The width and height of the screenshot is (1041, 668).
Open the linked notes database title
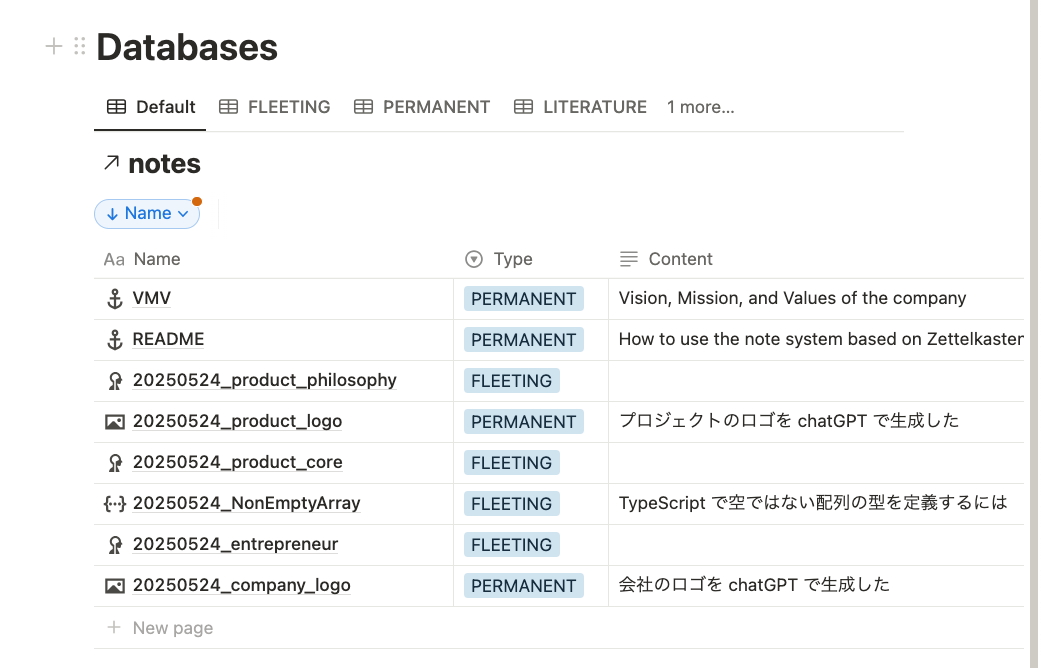164,164
